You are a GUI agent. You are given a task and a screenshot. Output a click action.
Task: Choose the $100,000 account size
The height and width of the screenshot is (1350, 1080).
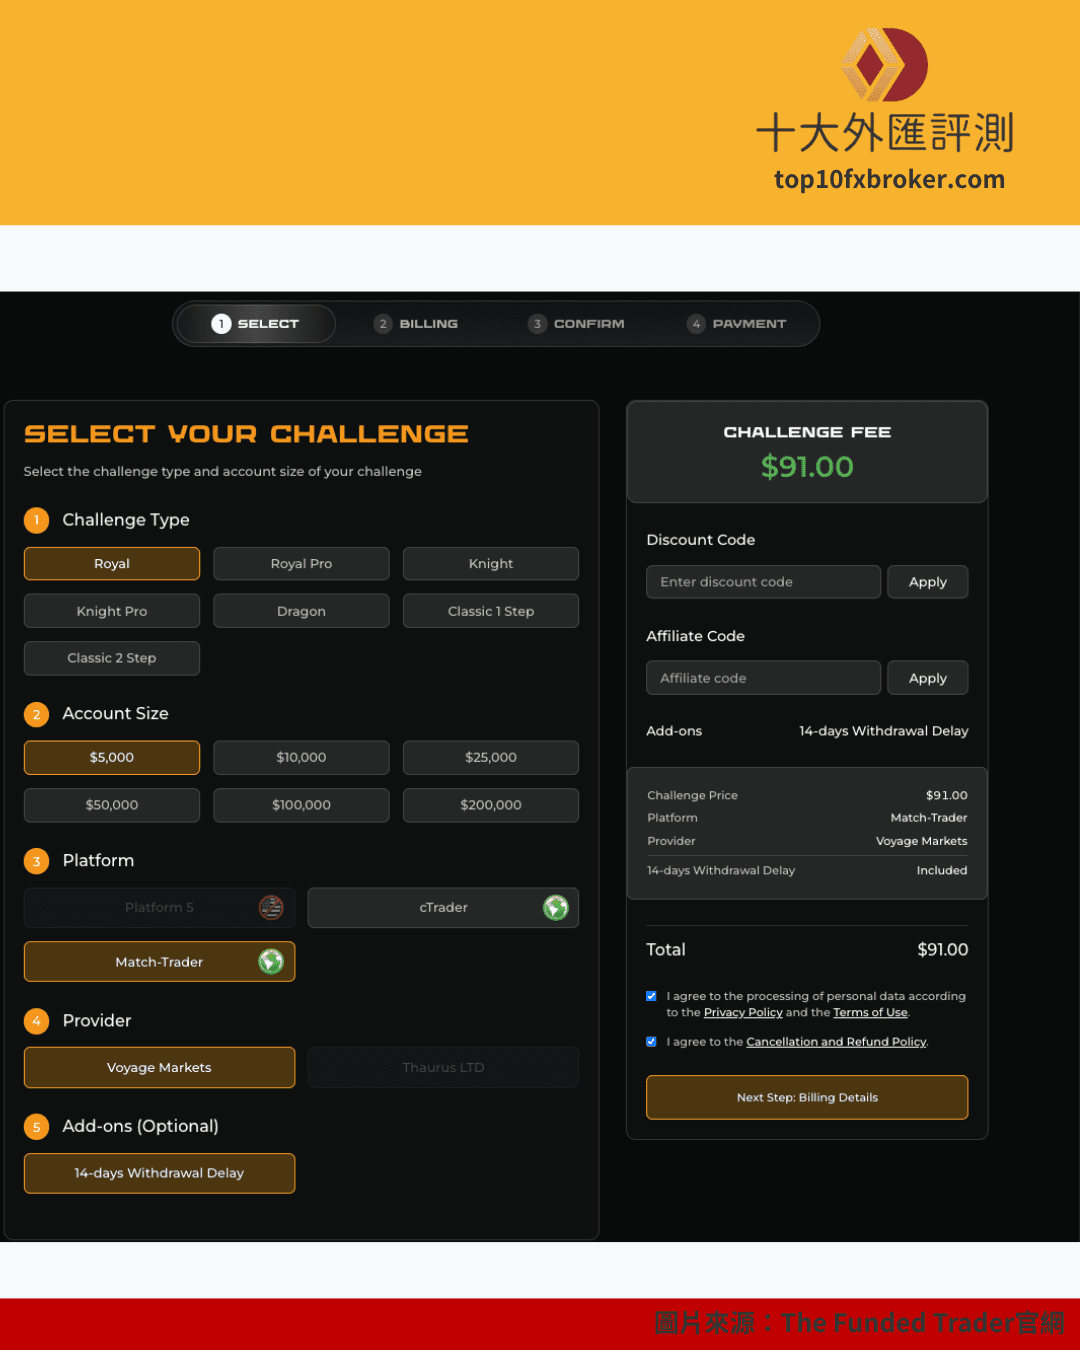click(301, 805)
